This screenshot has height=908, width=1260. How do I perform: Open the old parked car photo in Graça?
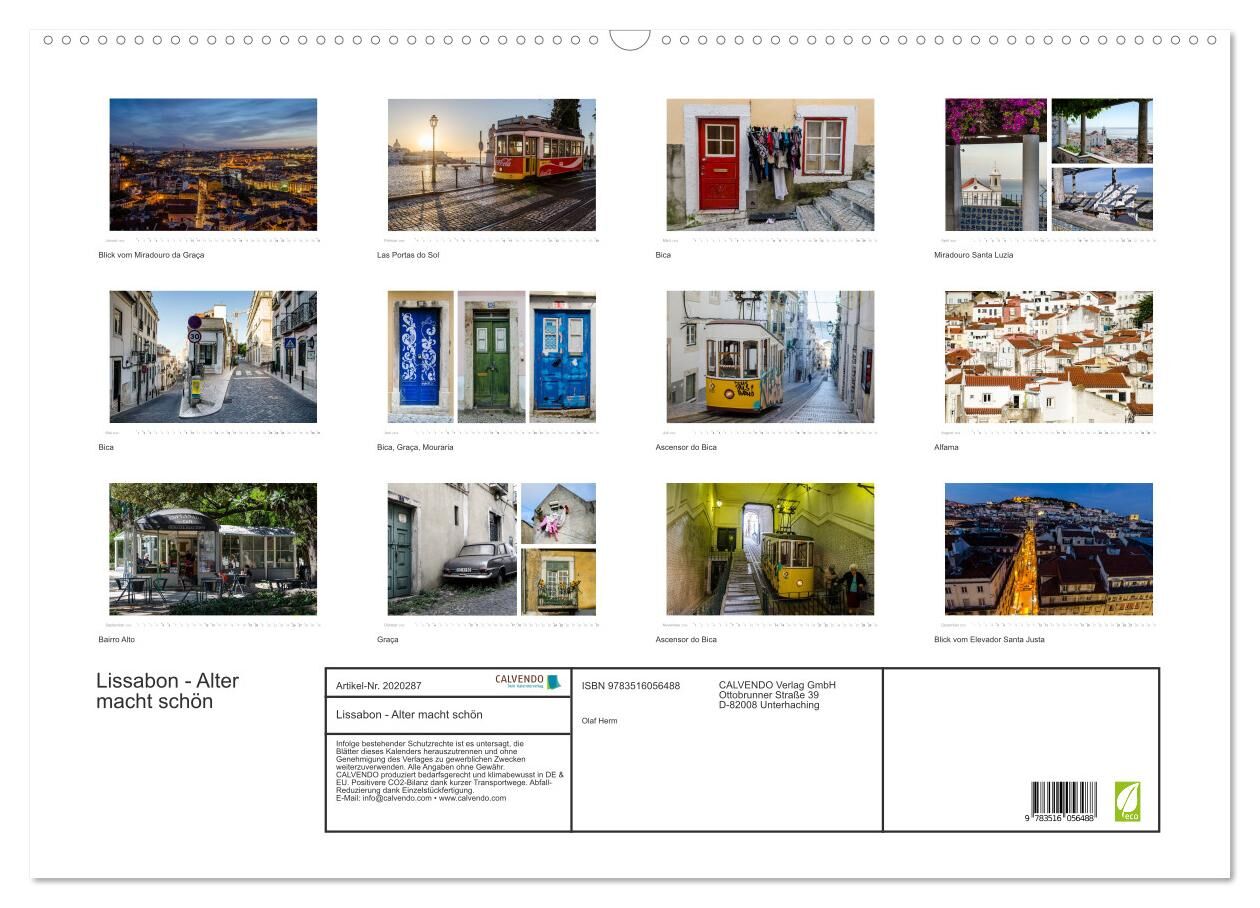click(x=452, y=549)
